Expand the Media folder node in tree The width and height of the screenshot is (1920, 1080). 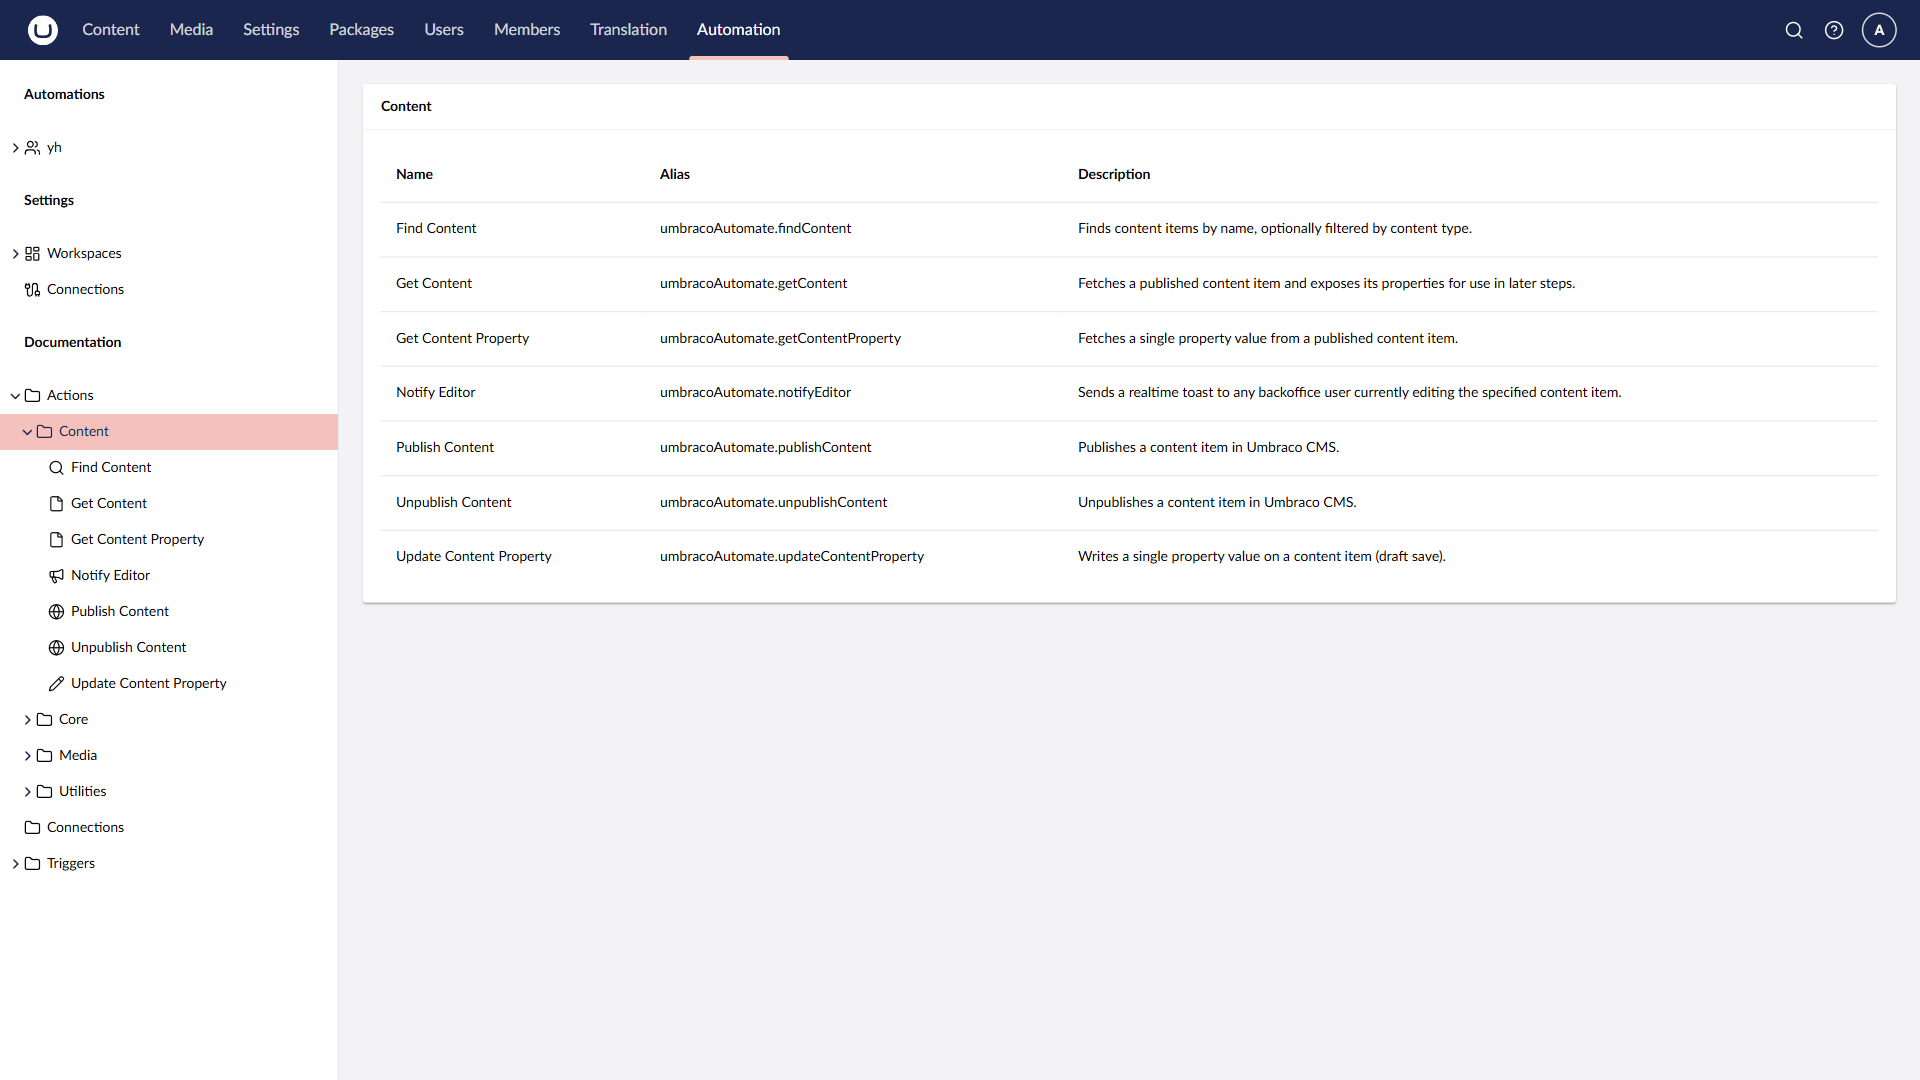27,756
